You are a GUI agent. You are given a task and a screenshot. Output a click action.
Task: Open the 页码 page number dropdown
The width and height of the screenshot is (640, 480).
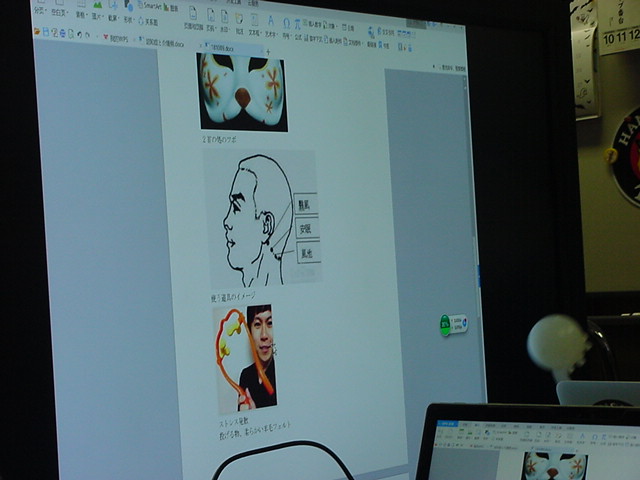[211, 28]
